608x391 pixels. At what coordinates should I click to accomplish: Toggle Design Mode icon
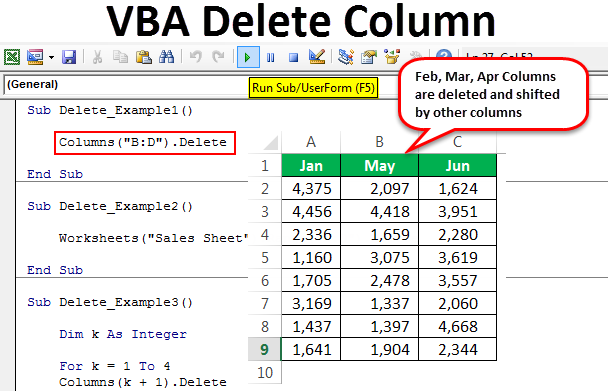(317, 57)
